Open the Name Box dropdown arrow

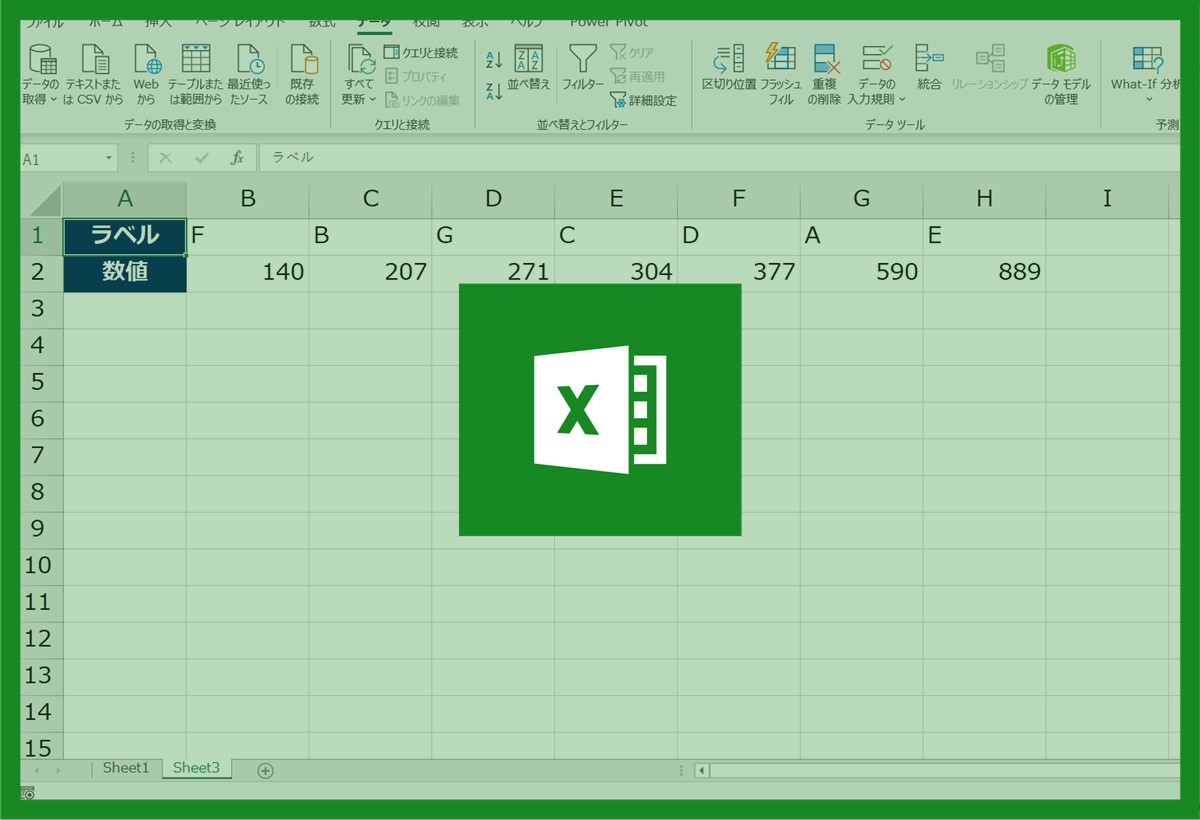coord(109,159)
